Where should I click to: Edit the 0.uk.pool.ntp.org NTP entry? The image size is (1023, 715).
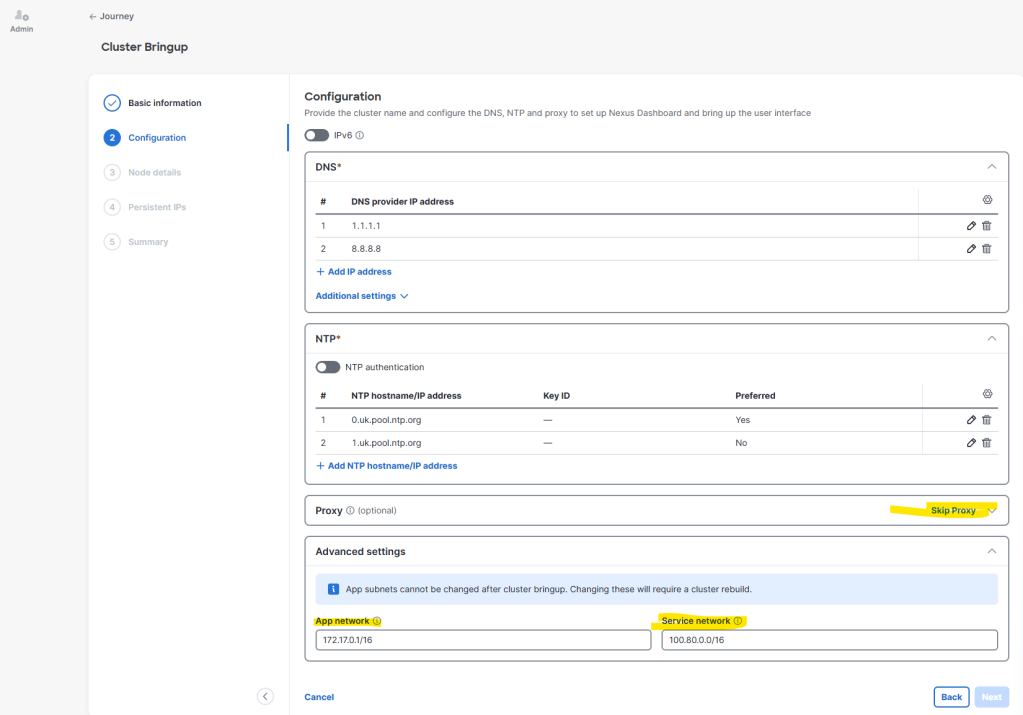pos(971,420)
